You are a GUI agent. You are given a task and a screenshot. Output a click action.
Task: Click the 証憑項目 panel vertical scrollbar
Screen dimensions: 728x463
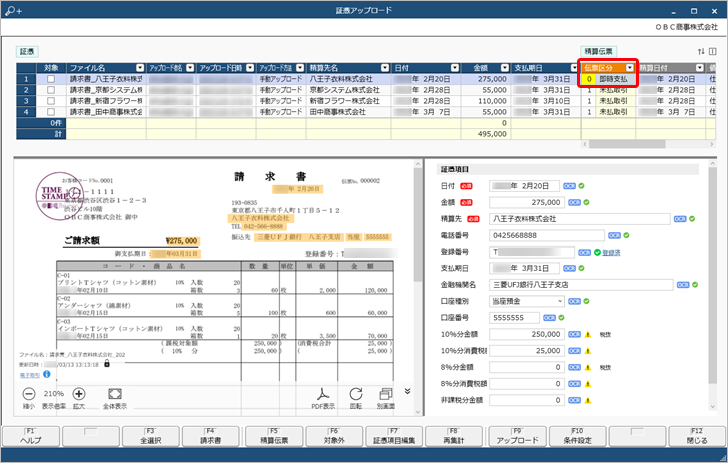point(713,275)
